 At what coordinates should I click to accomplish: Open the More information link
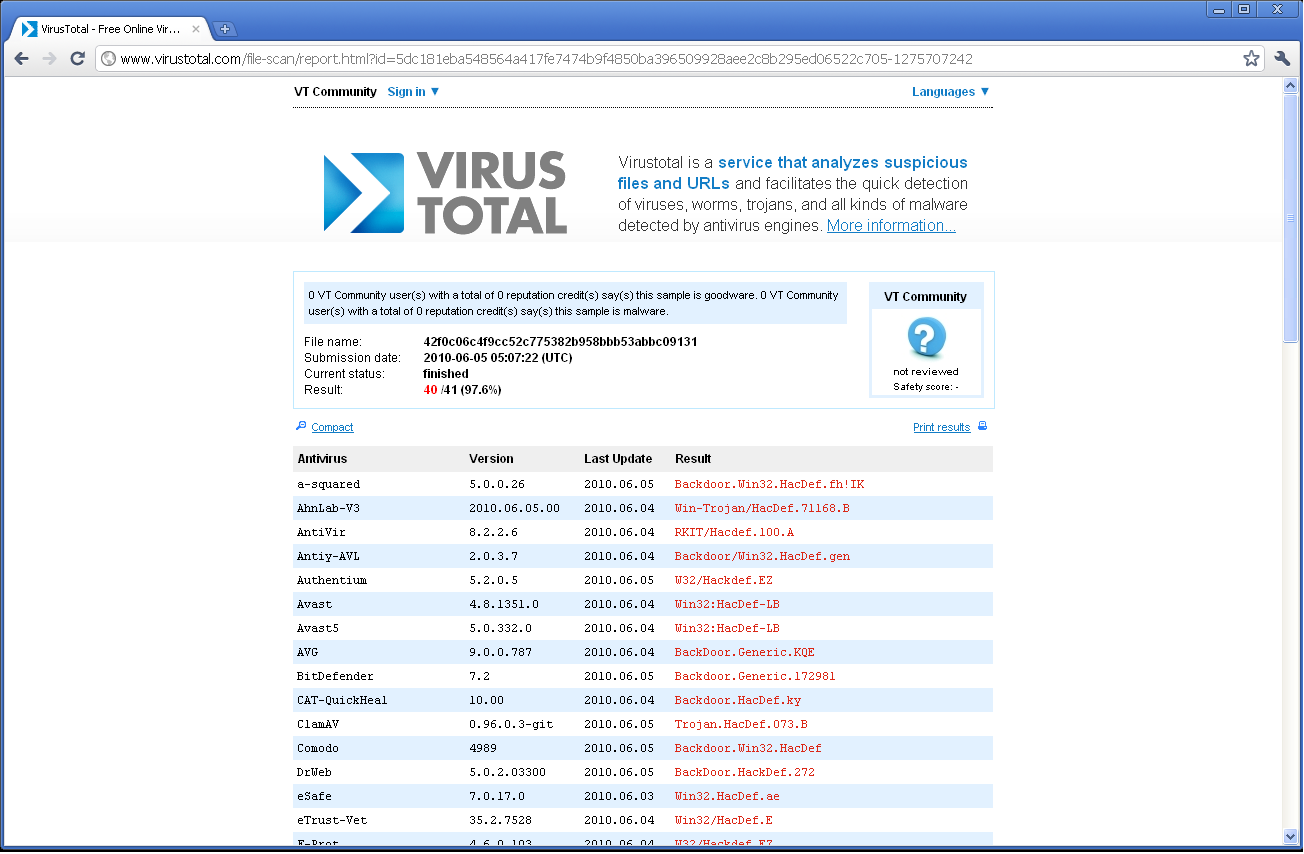click(x=890, y=226)
